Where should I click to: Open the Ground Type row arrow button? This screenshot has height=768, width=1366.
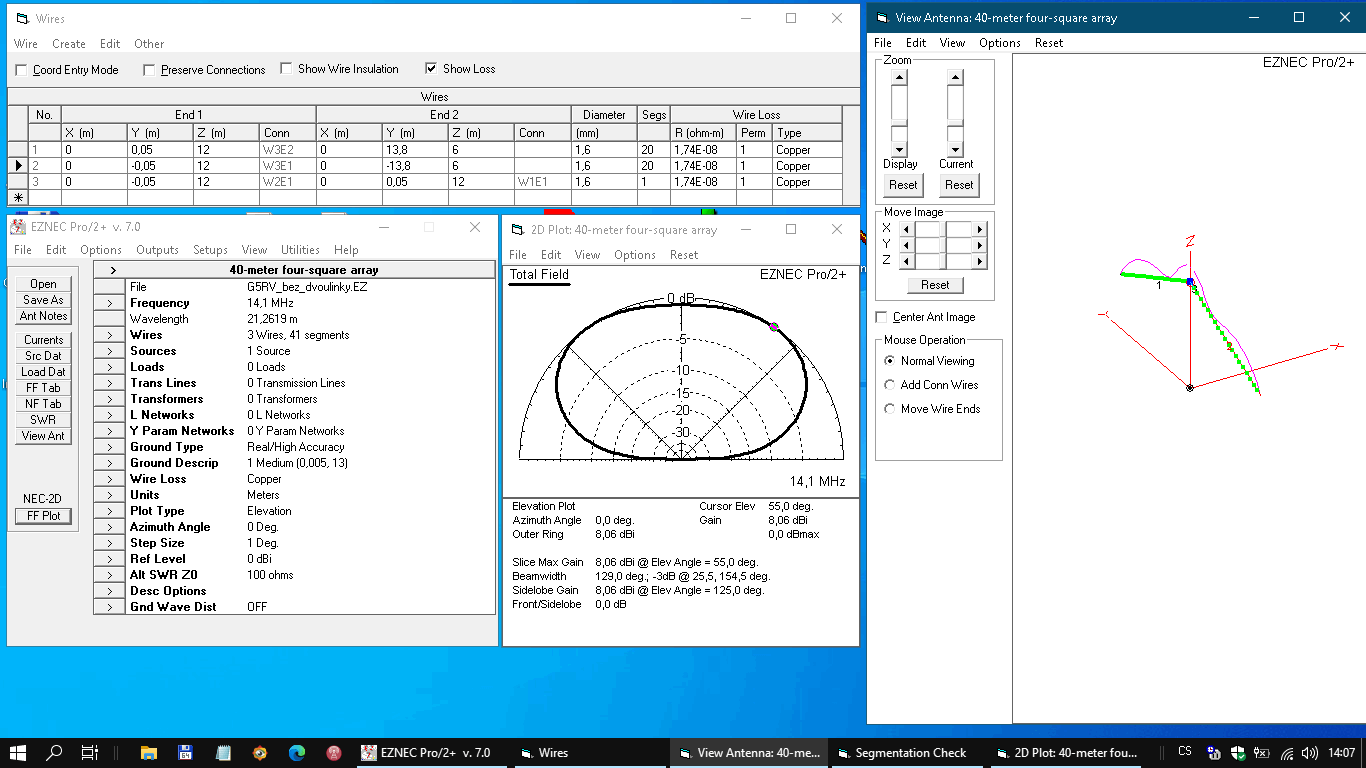click(110, 447)
